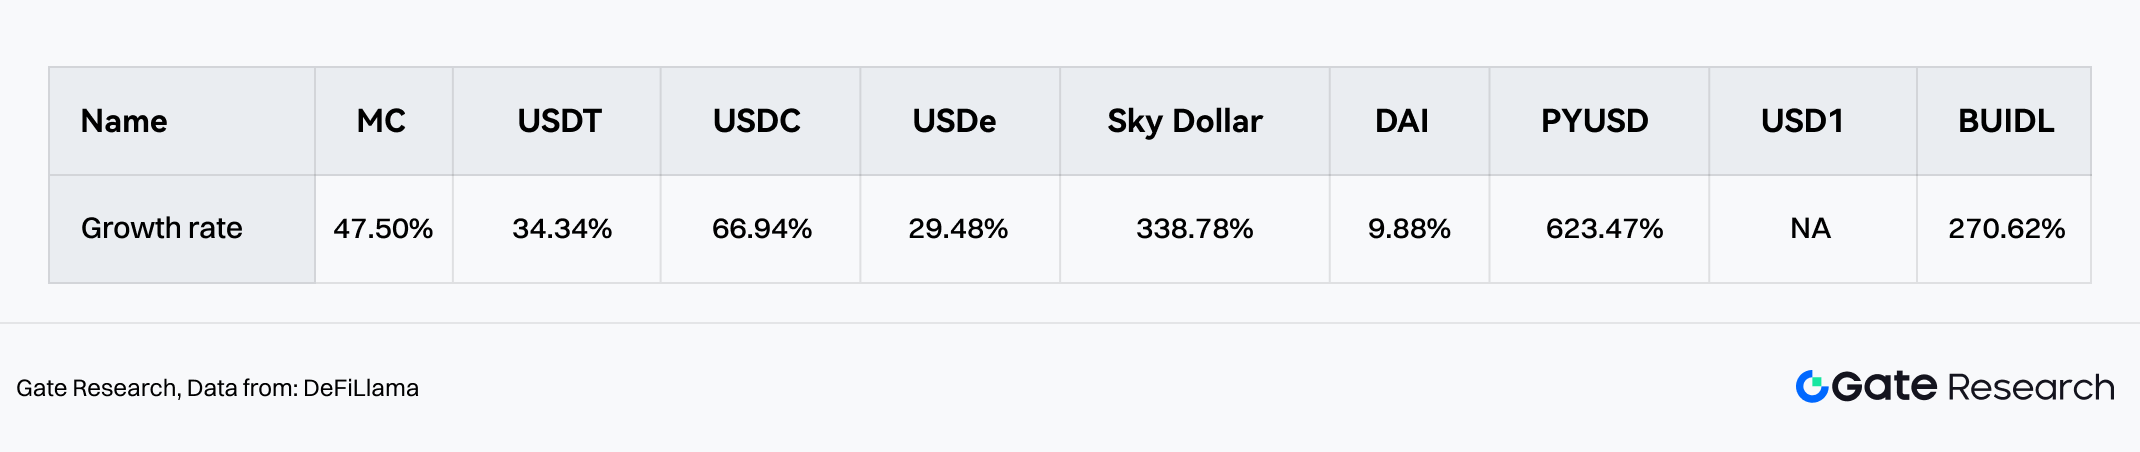The height and width of the screenshot is (452, 2140).
Task: Select the 34.34% USDT growth value
Action: point(562,229)
